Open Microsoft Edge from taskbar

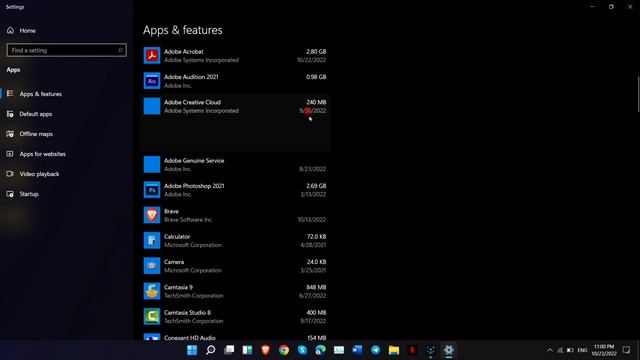[x=320, y=350]
